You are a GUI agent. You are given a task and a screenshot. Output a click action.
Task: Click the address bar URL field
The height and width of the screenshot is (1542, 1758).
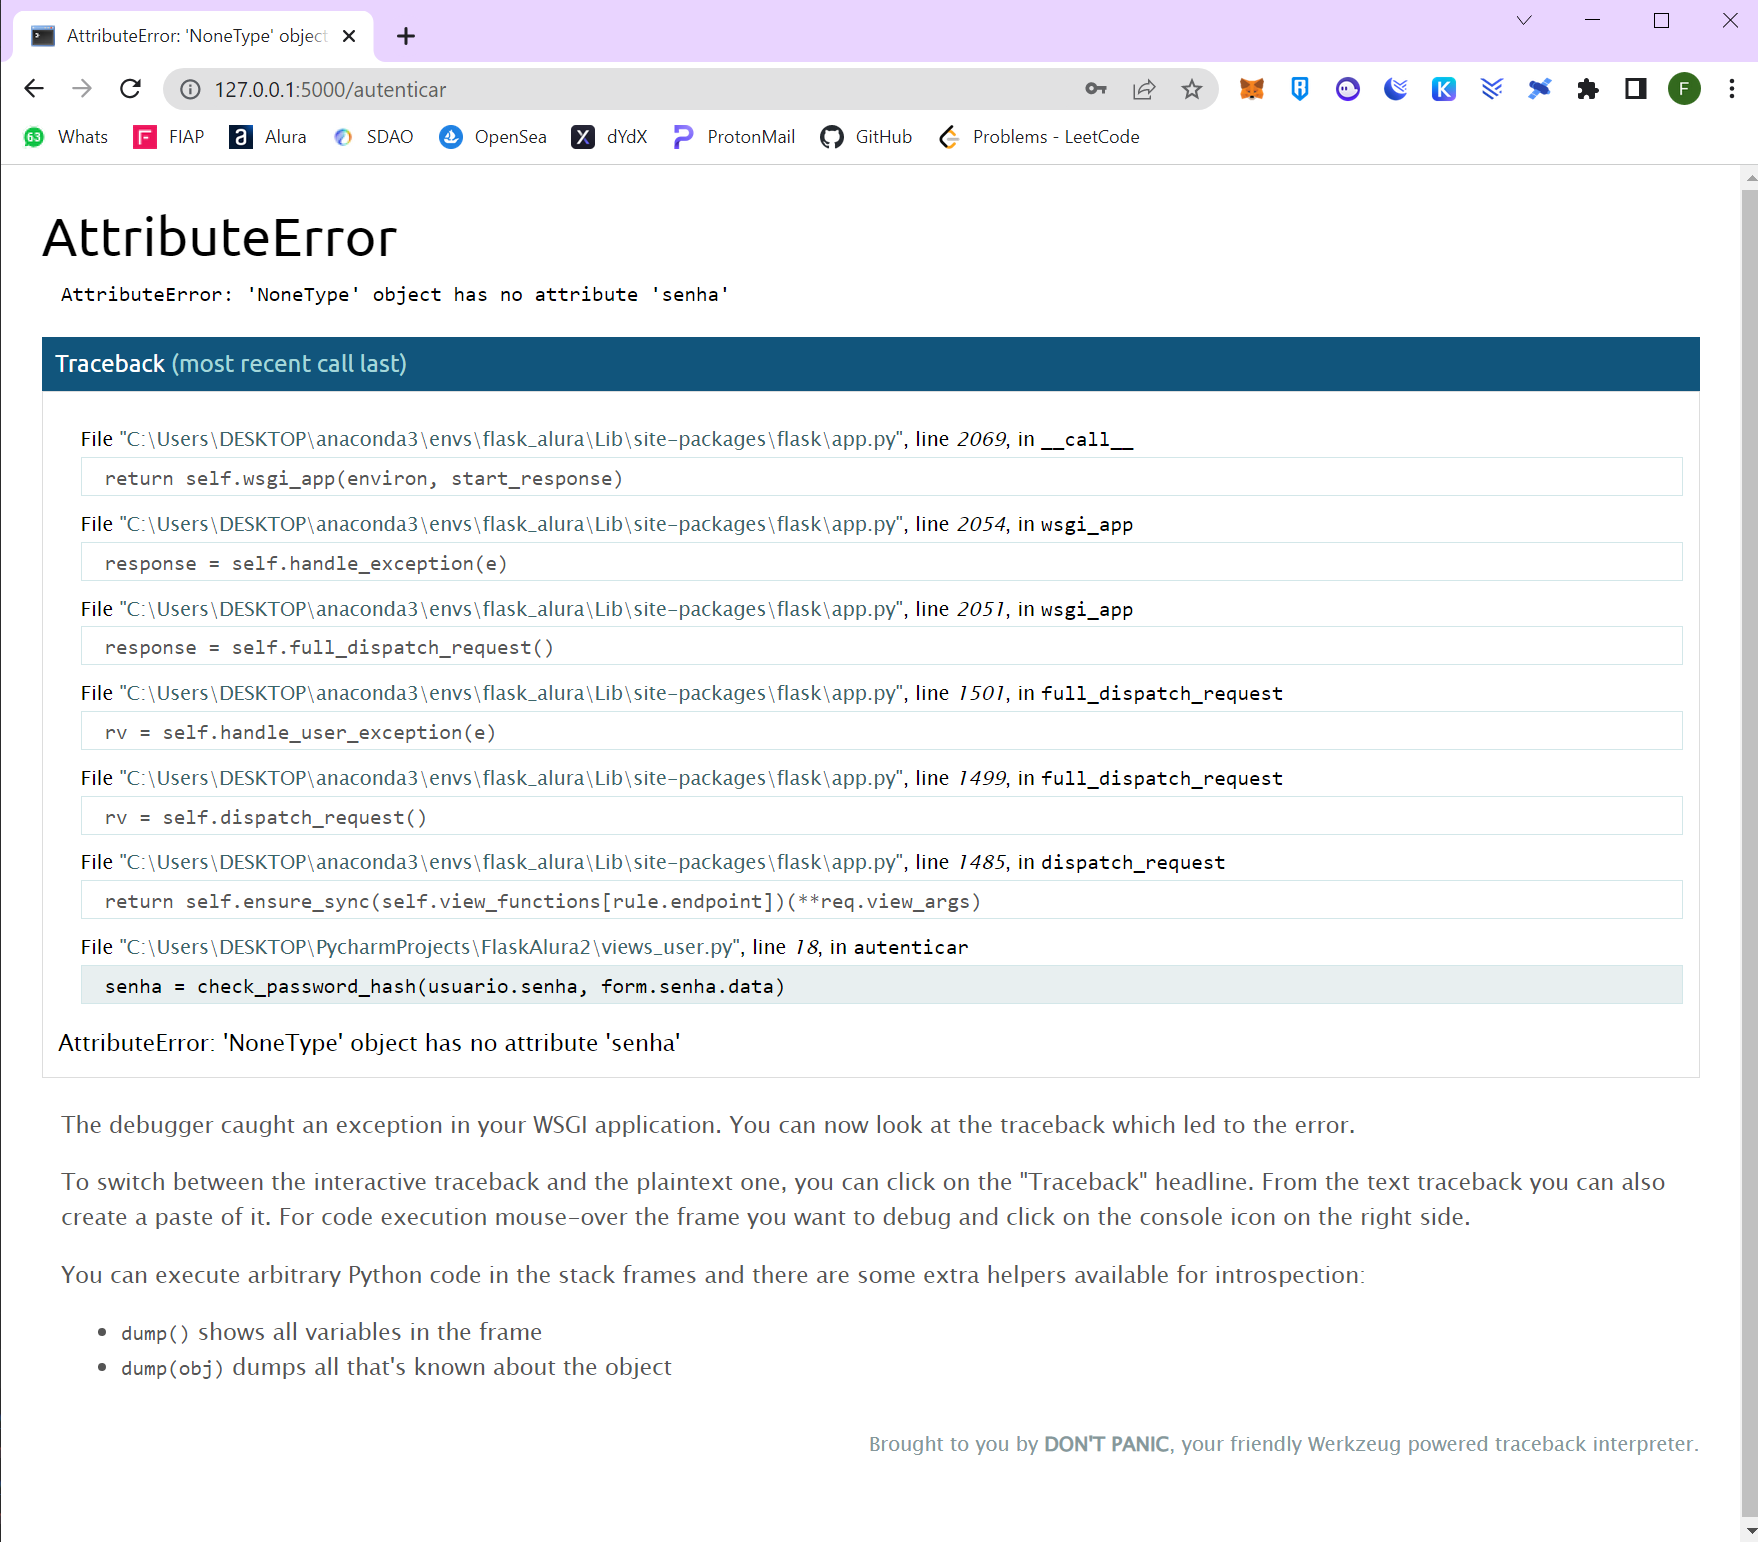point(640,90)
